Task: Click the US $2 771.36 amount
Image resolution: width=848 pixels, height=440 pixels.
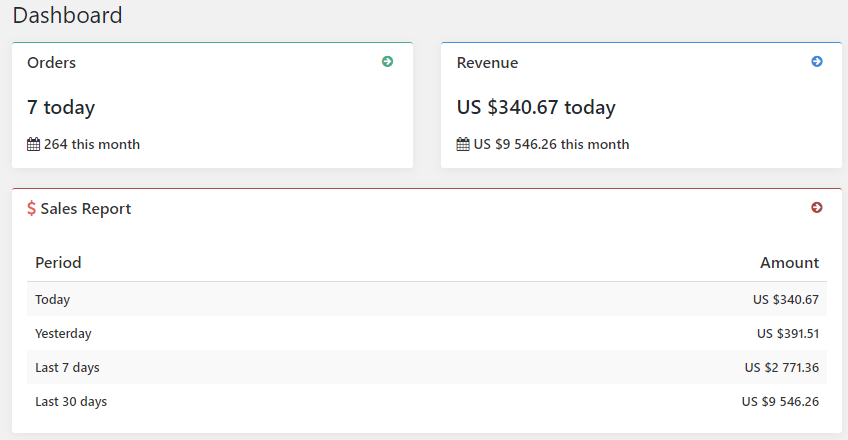Action: [x=781, y=368]
